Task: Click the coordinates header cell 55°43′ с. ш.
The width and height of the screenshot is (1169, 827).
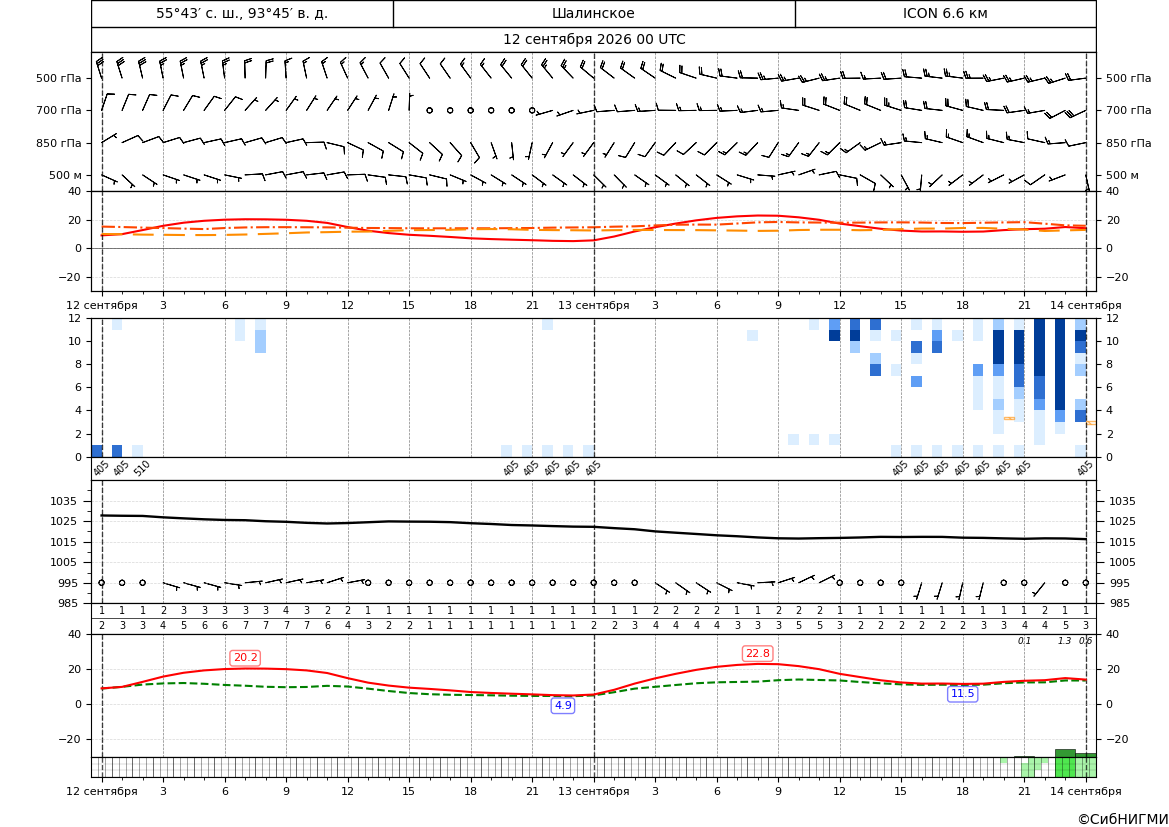Action: click(x=242, y=13)
